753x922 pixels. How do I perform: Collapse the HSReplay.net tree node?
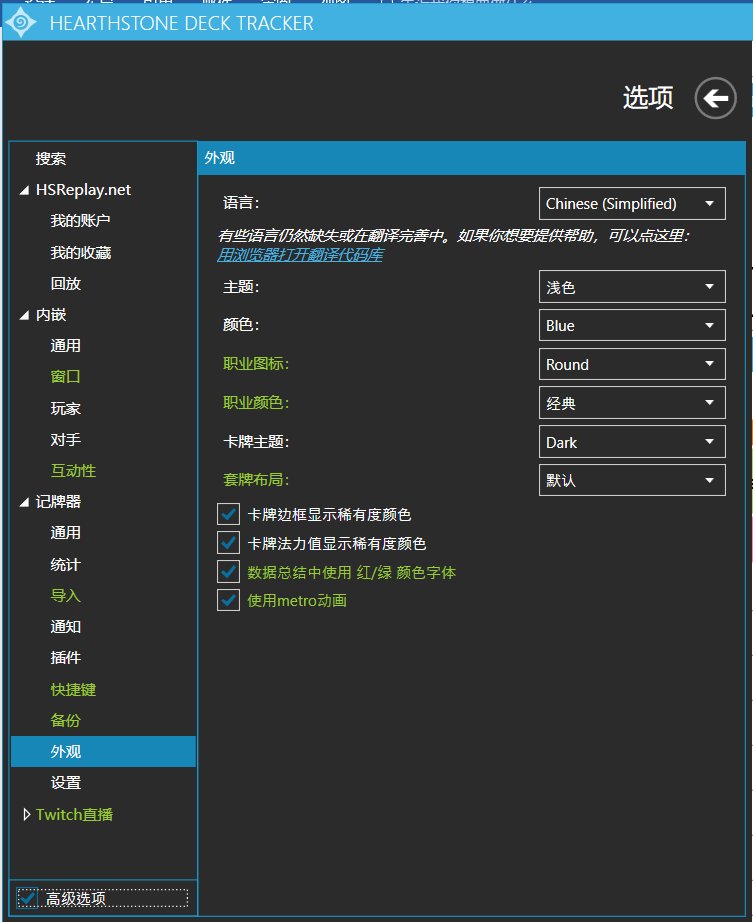pos(24,191)
